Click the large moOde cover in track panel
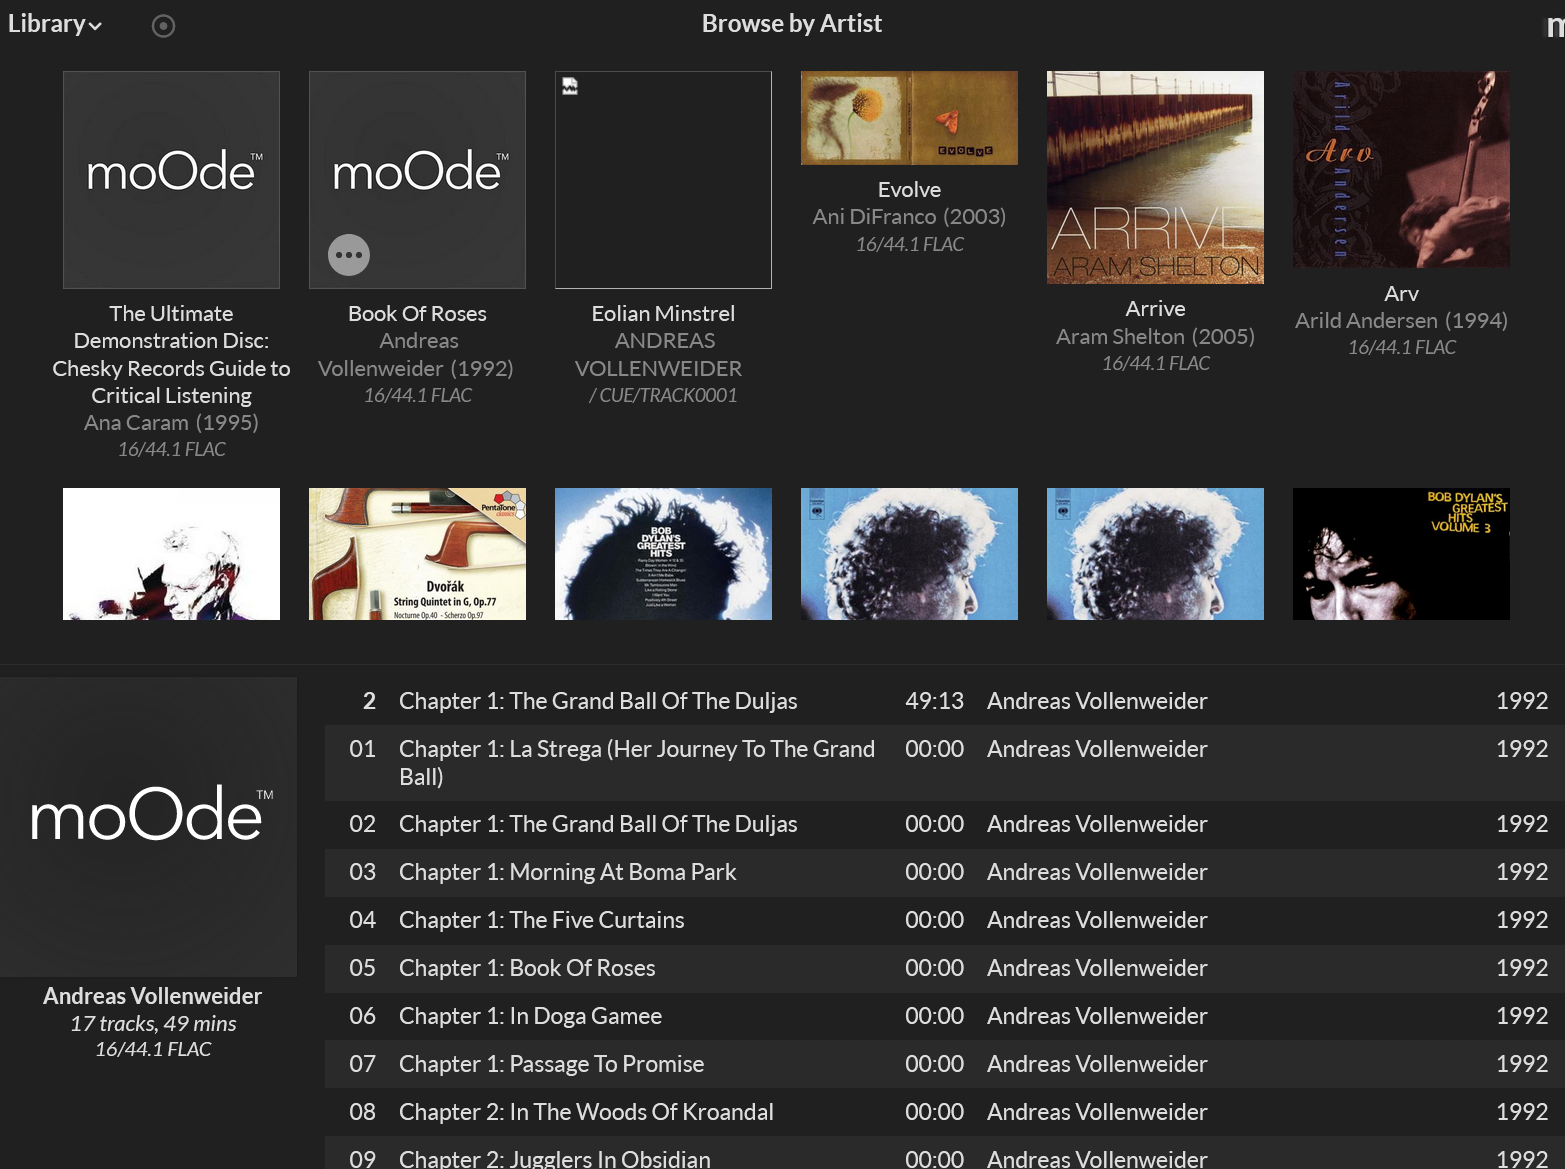The height and width of the screenshot is (1169, 1565). point(148,827)
